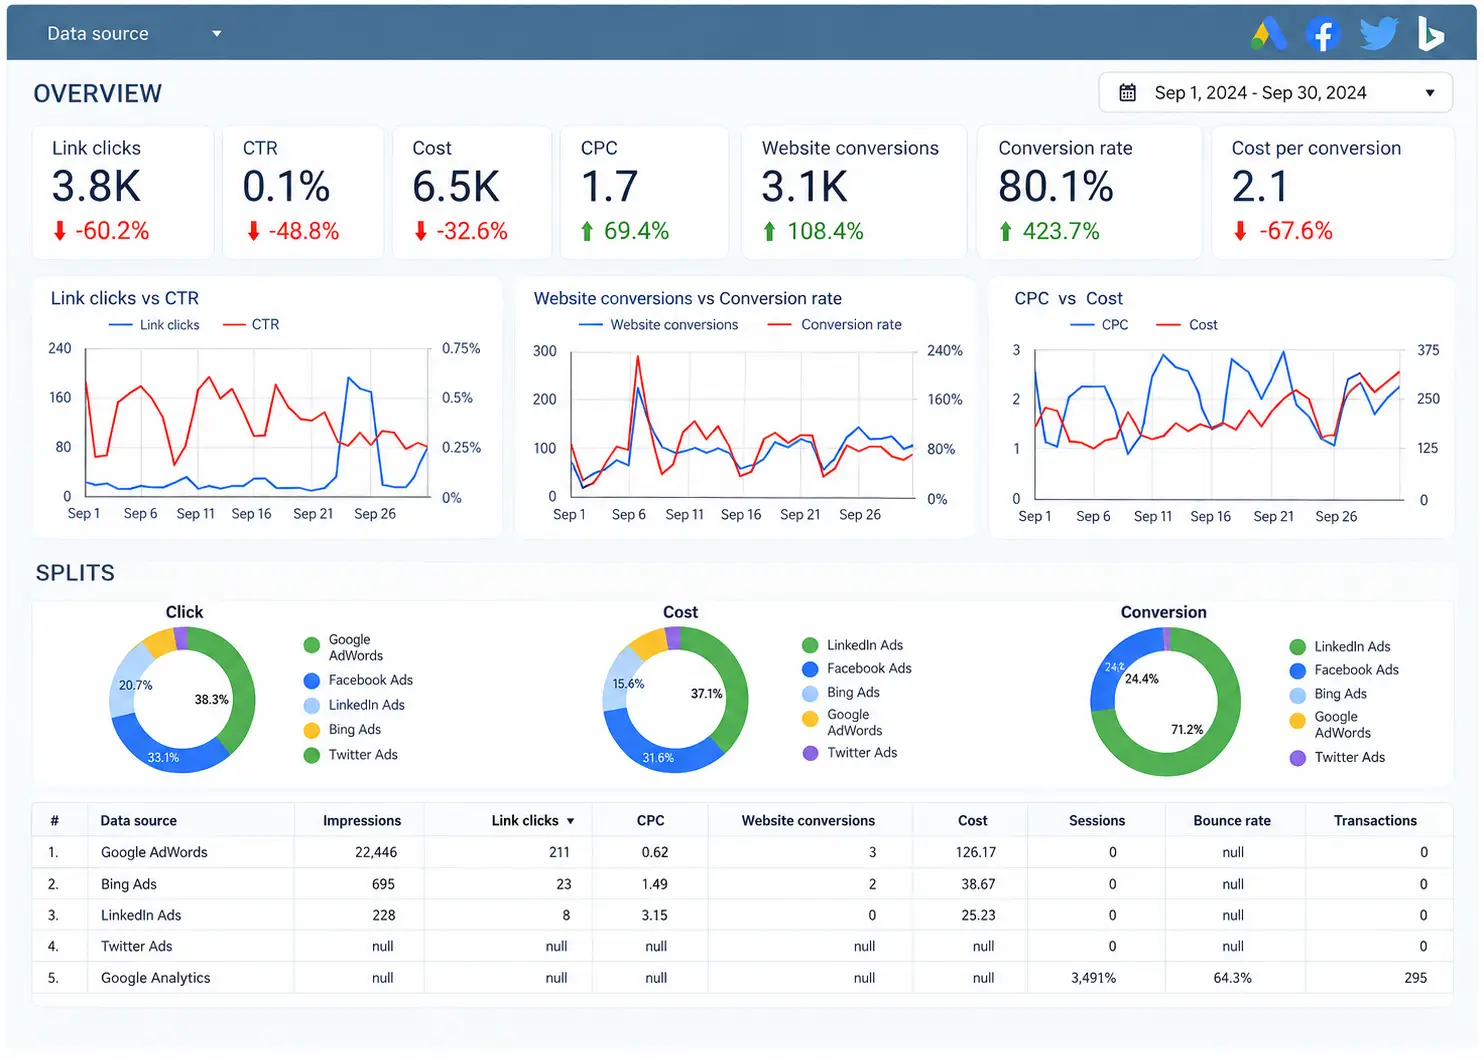
Task: Click Twitter Ads legend in Click chart
Action: coord(350,756)
